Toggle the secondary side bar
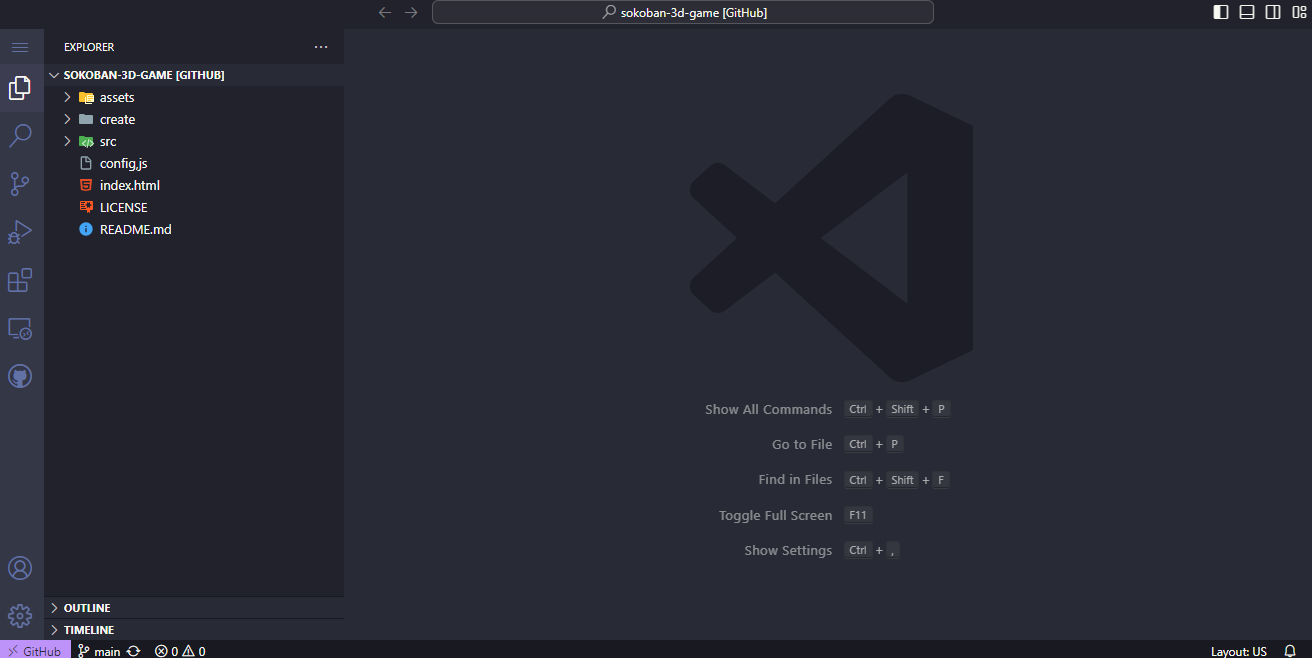The image size is (1312, 658). 1273,12
